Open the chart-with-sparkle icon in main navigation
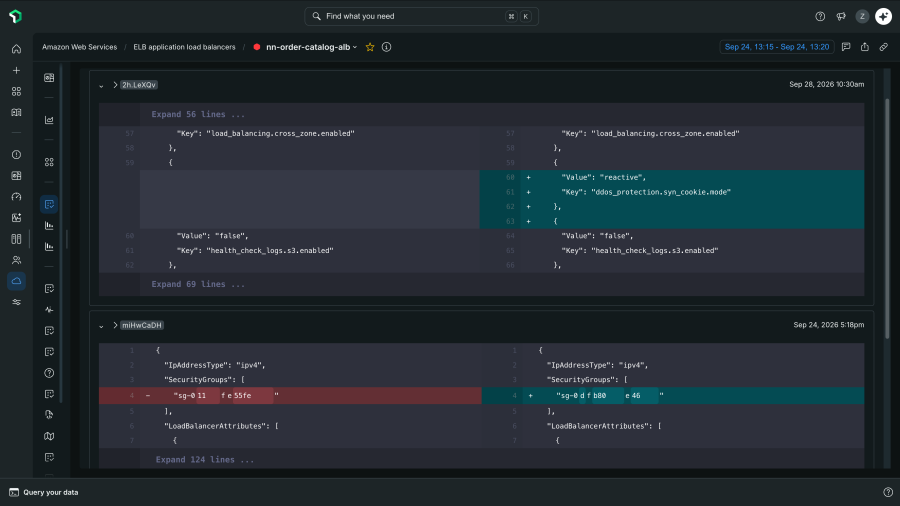The width and height of the screenshot is (900, 506). point(16,217)
